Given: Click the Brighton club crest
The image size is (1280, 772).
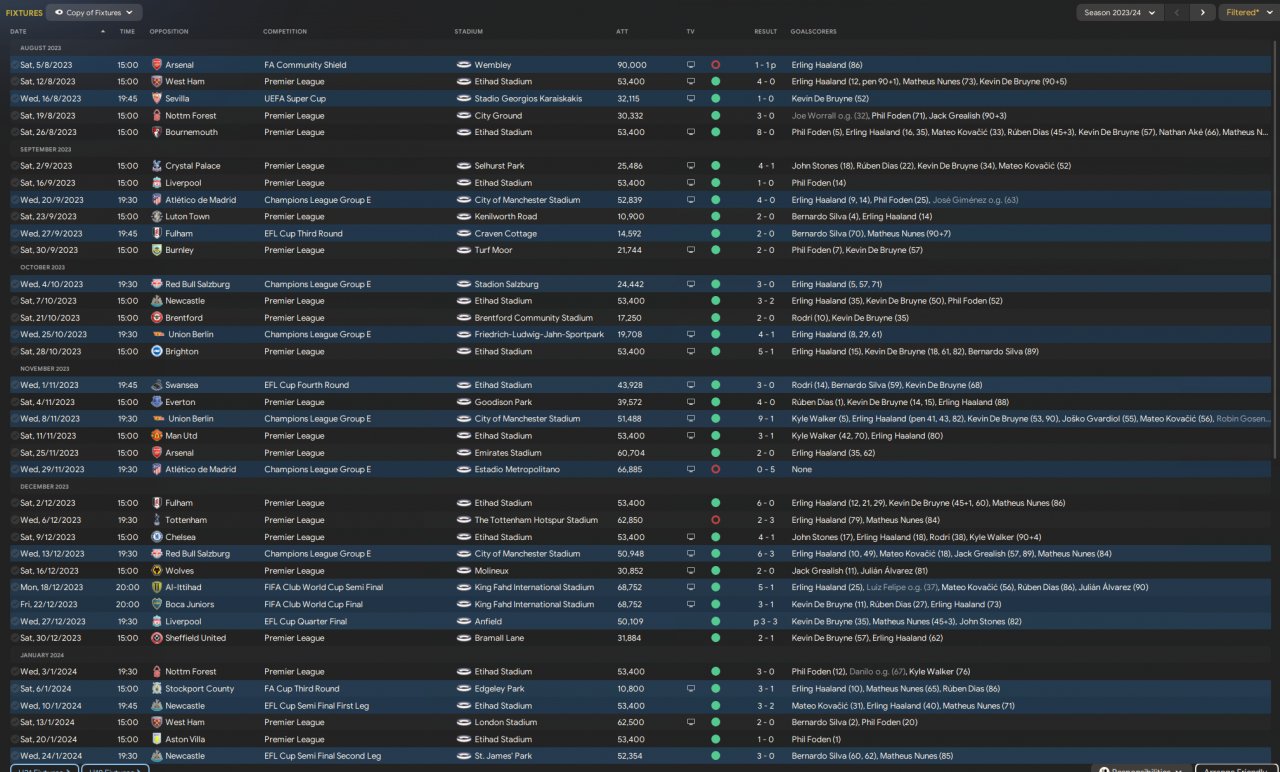Looking at the screenshot, I should tap(157, 352).
